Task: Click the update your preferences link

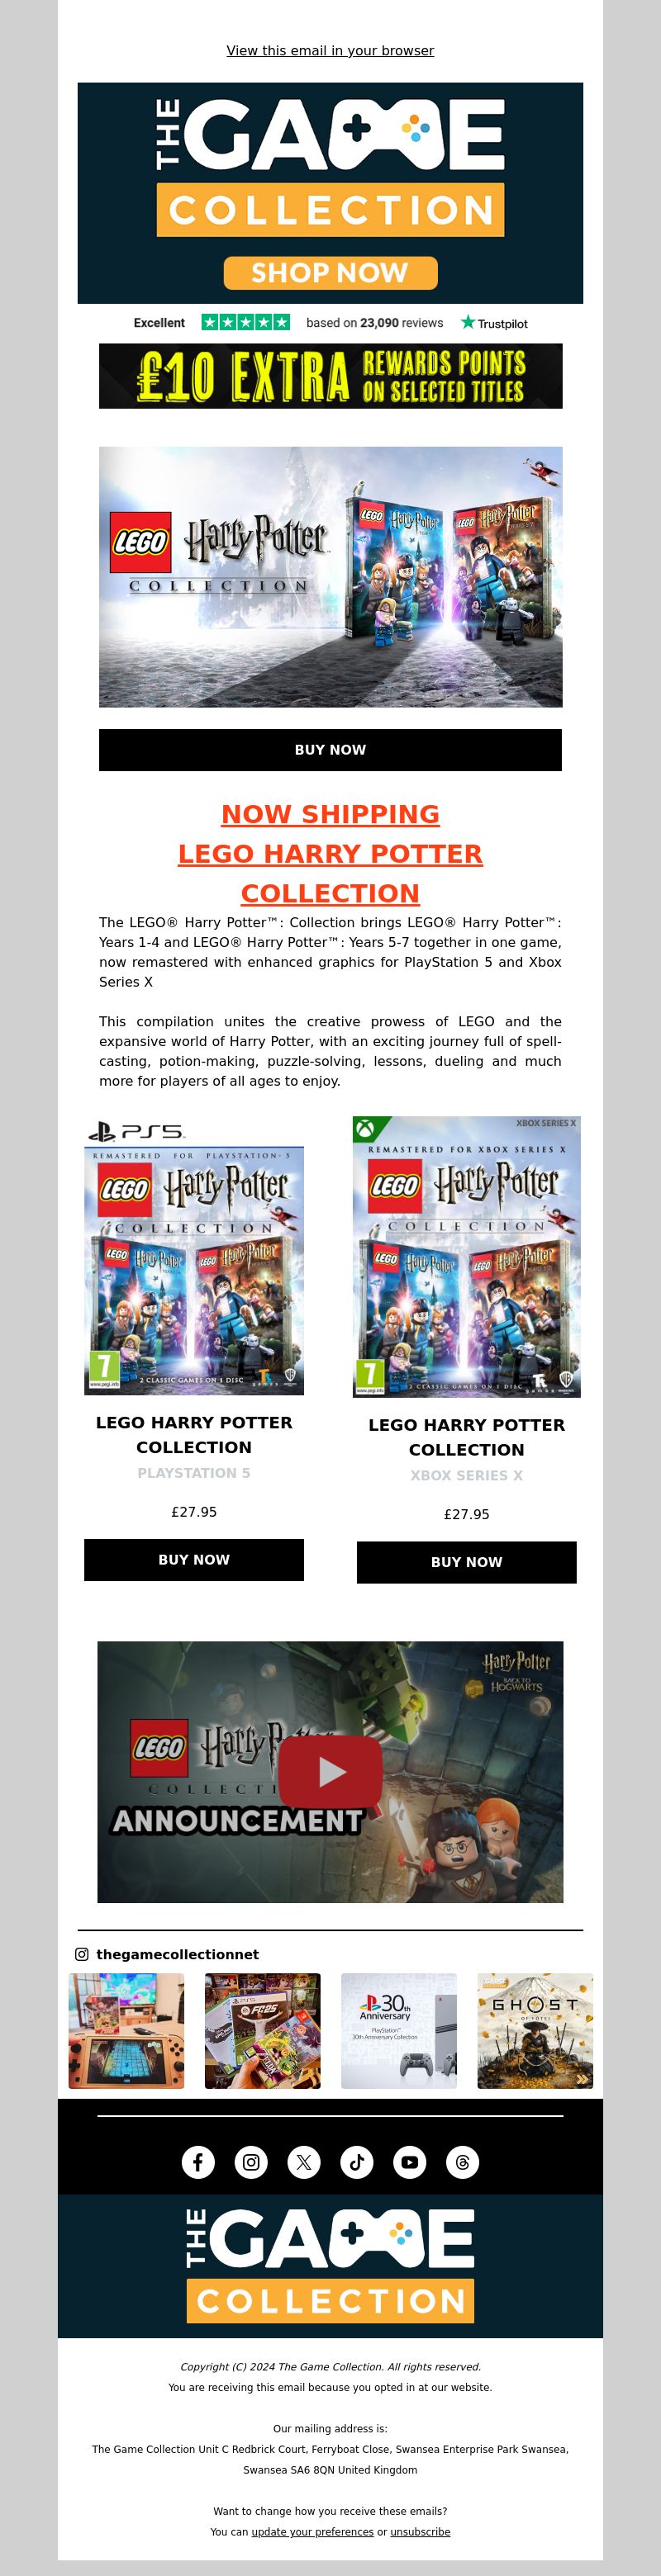Action: (312, 2532)
